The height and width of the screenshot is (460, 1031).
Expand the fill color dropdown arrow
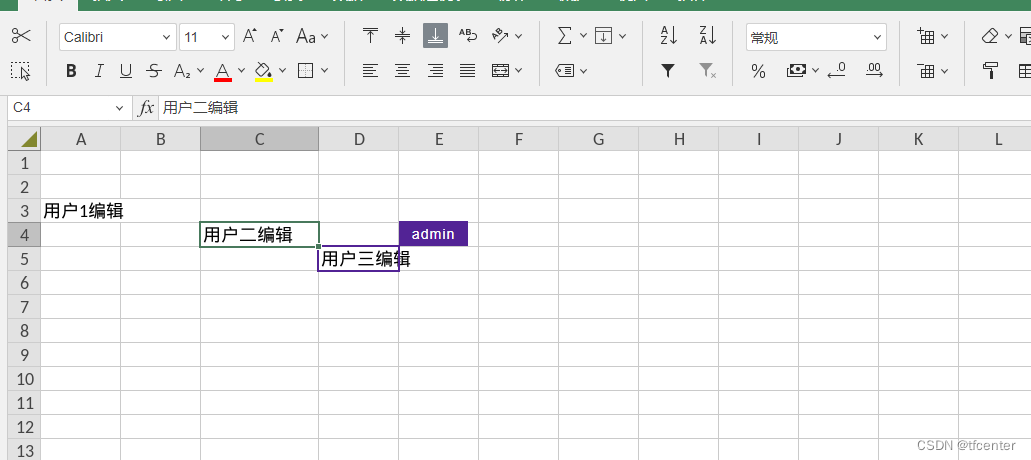click(x=283, y=70)
